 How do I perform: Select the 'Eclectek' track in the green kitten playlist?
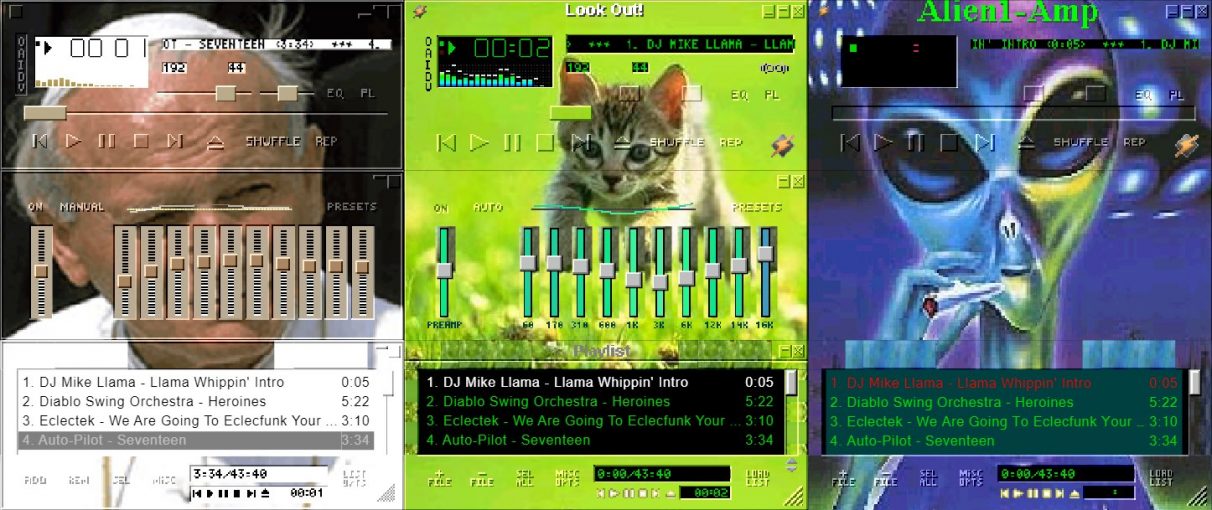(x=600, y=421)
